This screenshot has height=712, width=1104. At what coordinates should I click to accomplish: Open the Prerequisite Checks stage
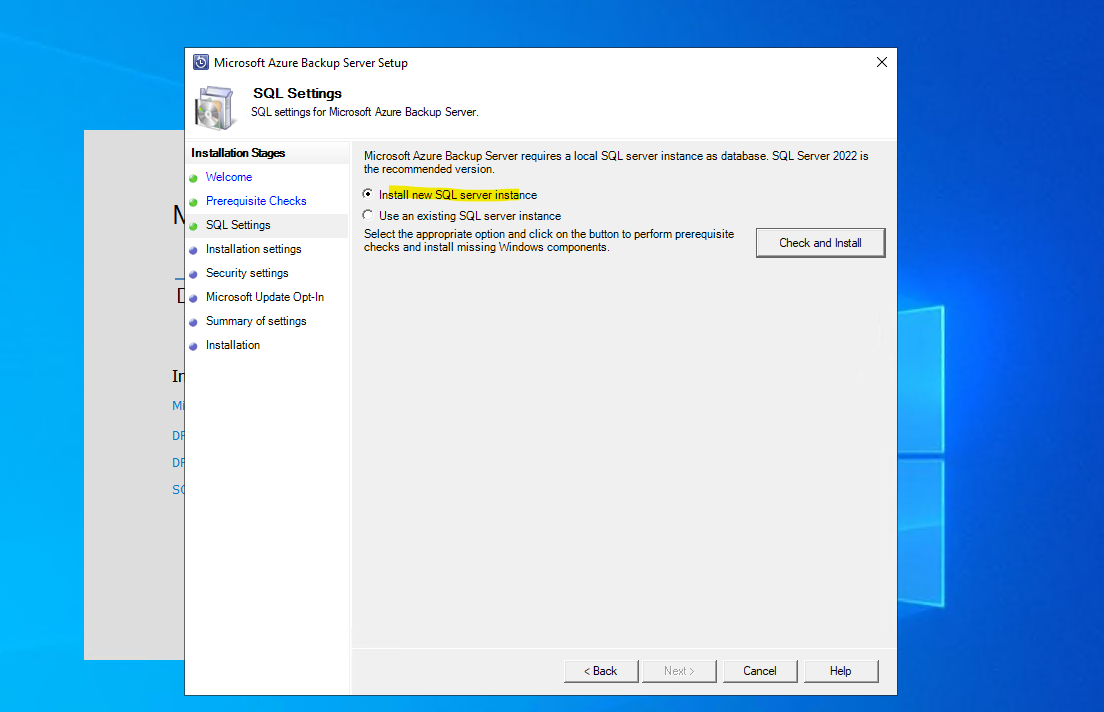(x=256, y=201)
